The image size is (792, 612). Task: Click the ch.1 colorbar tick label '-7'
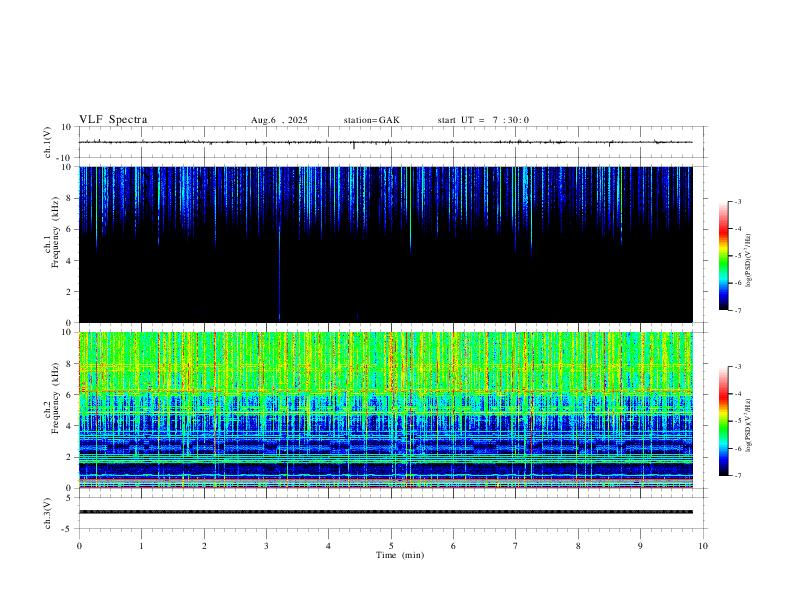(x=738, y=311)
